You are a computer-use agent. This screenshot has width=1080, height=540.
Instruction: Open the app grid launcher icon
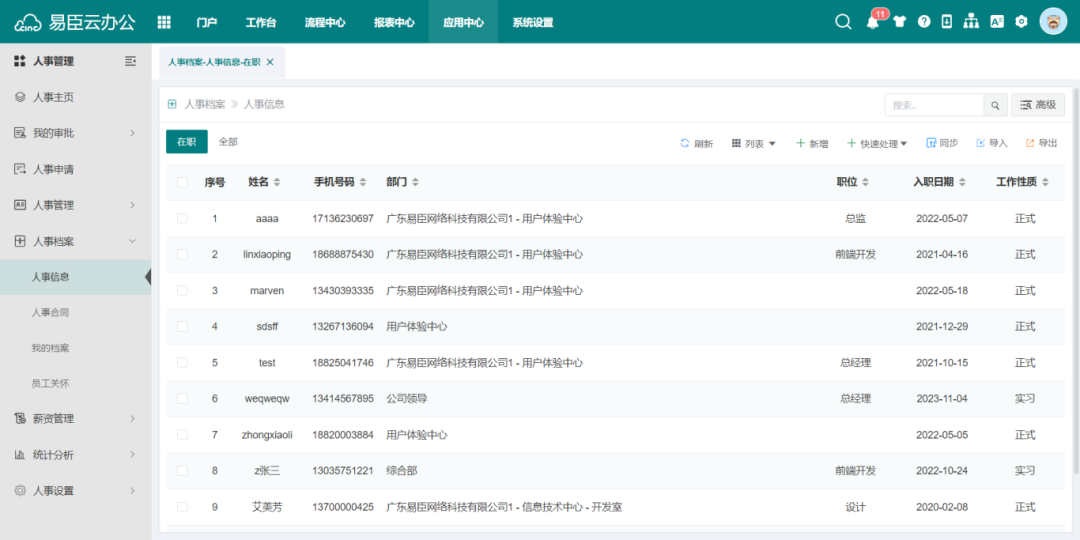[x=164, y=22]
